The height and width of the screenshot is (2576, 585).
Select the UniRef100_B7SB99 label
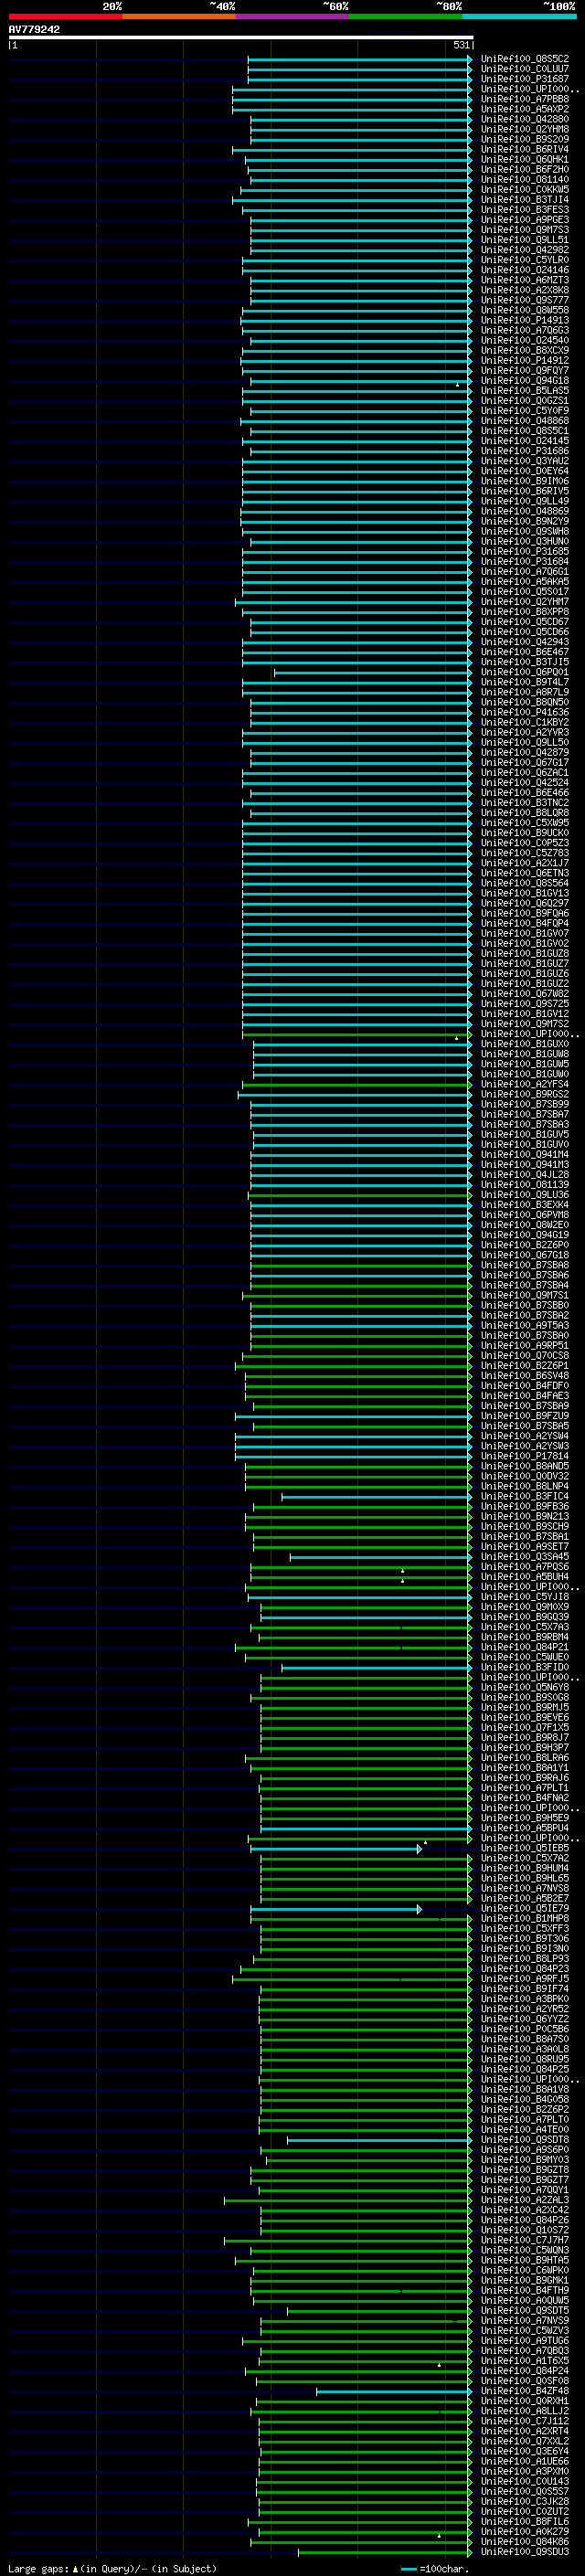pos(525,1104)
